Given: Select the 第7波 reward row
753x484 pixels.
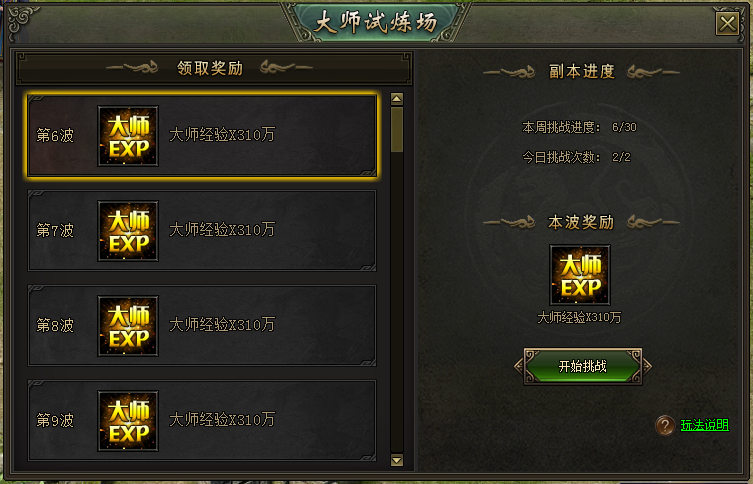Looking at the screenshot, I should tap(202, 231).
